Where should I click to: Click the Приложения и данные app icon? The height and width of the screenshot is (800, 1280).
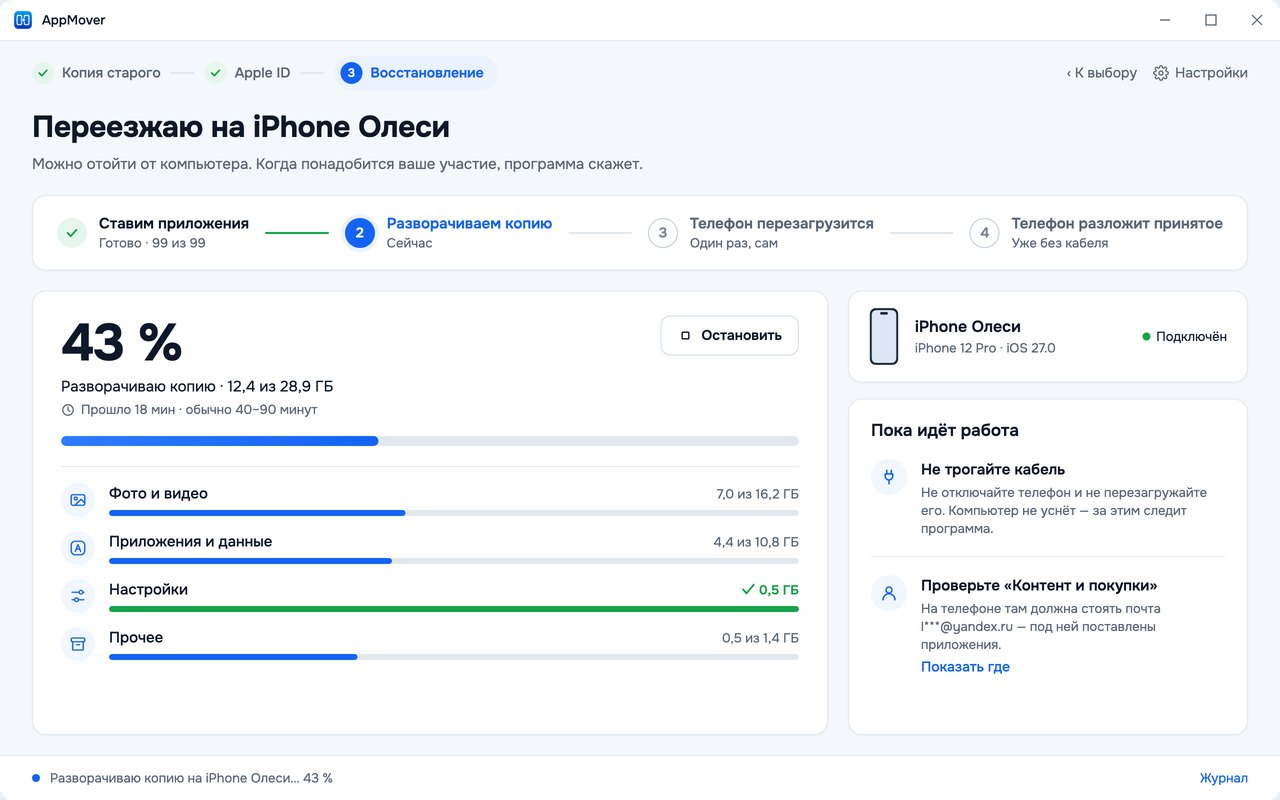tap(78, 548)
